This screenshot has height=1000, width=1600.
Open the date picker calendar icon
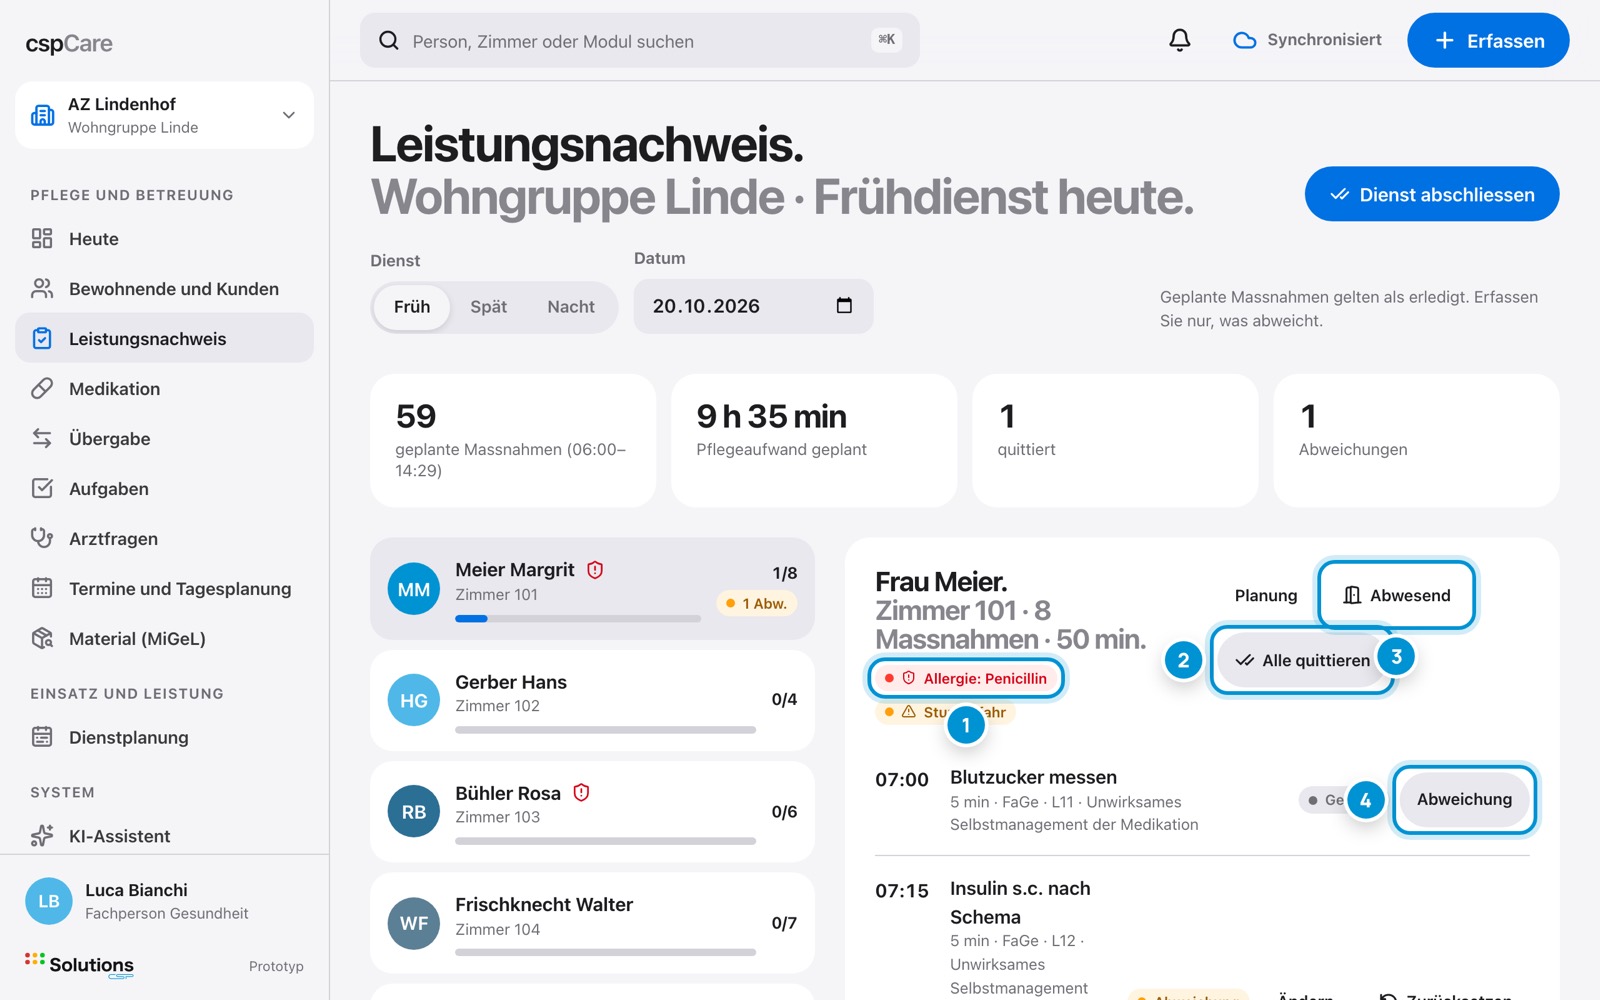[x=844, y=306]
